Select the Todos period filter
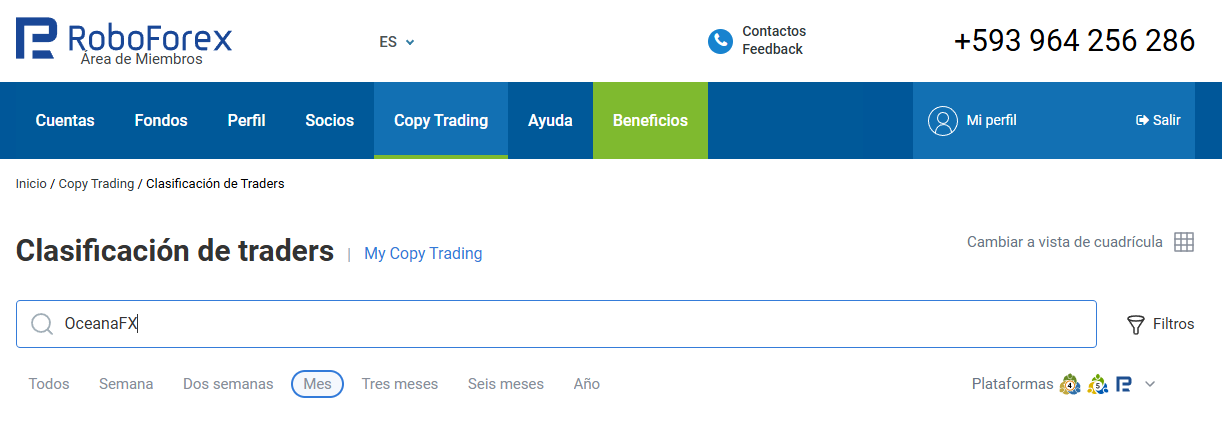This screenshot has height=424, width=1222. click(x=49, y=384)
